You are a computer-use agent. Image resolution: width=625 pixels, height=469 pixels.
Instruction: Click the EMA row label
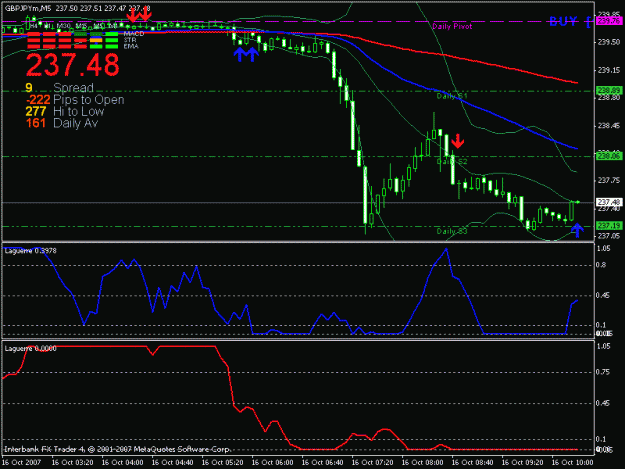(131, 46)
